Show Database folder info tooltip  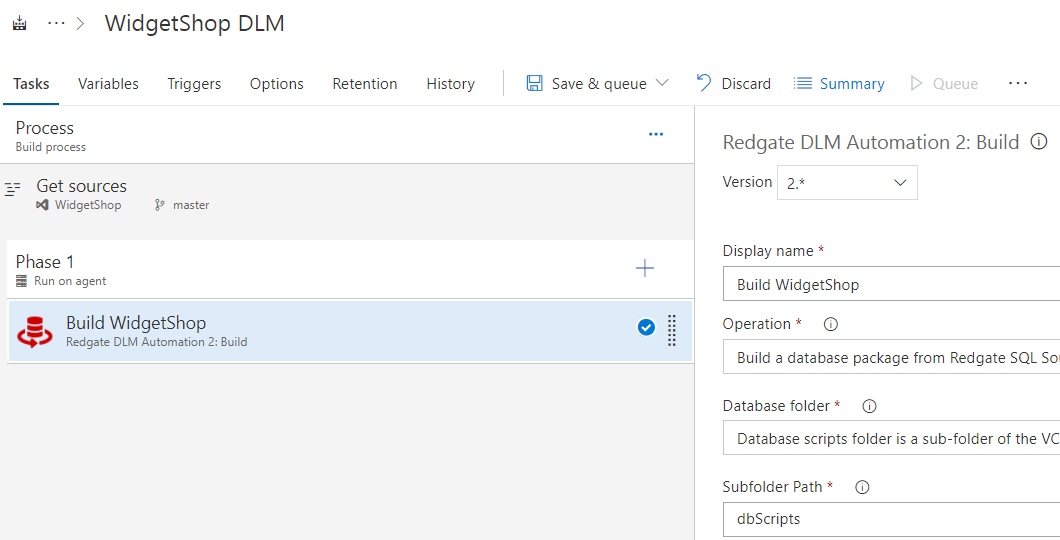click(869, 406)
